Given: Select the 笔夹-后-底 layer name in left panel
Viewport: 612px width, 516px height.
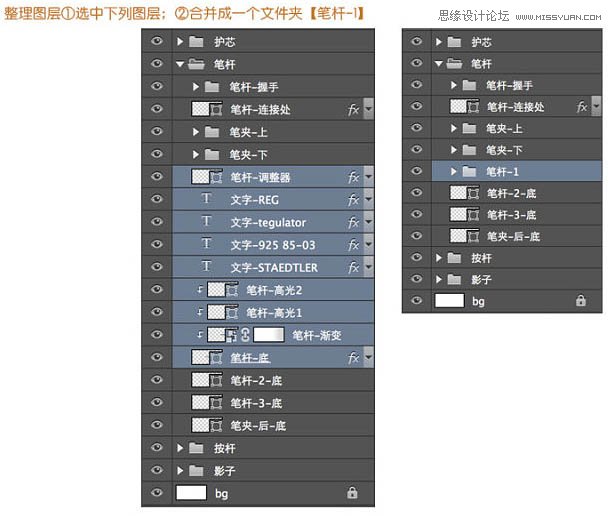Looking at the screenshot, I should pos(258,425).
